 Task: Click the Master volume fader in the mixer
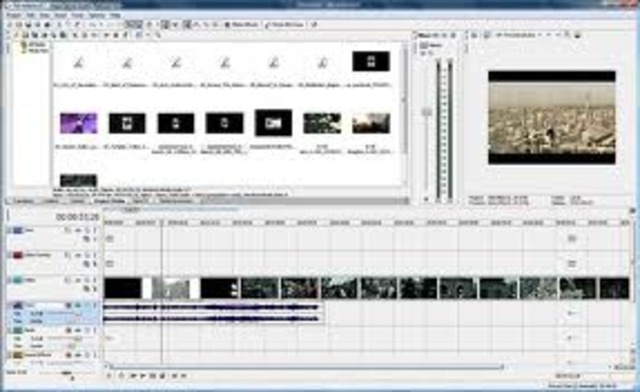point(426,111)
